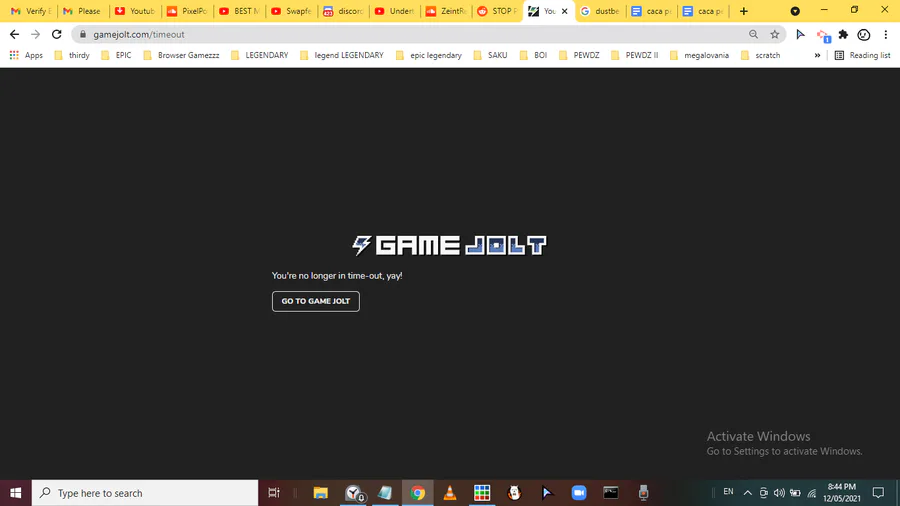
Task: Click the 8:44 PM clock and date
Action: [x=842, y=493]
